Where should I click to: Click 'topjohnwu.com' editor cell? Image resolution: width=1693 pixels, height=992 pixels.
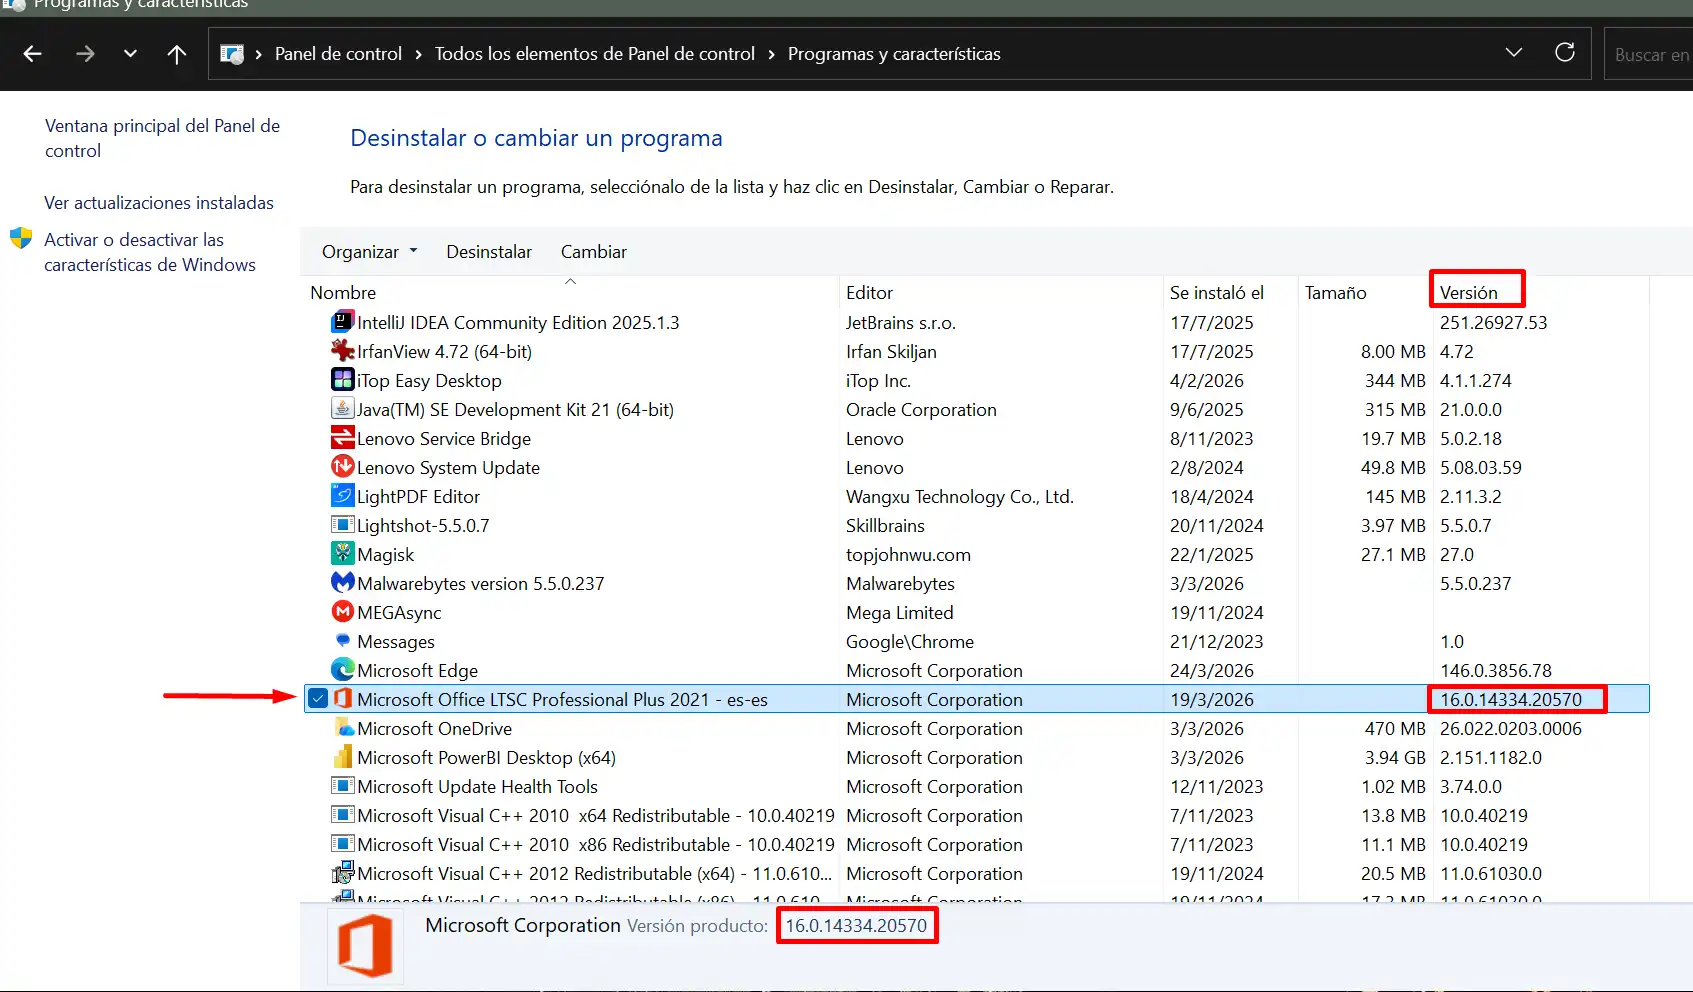click(x=908, y=555)
